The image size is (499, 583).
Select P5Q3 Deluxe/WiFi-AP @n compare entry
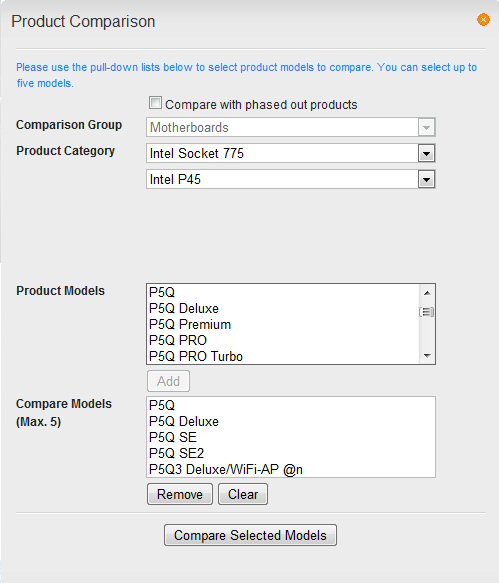291,469
